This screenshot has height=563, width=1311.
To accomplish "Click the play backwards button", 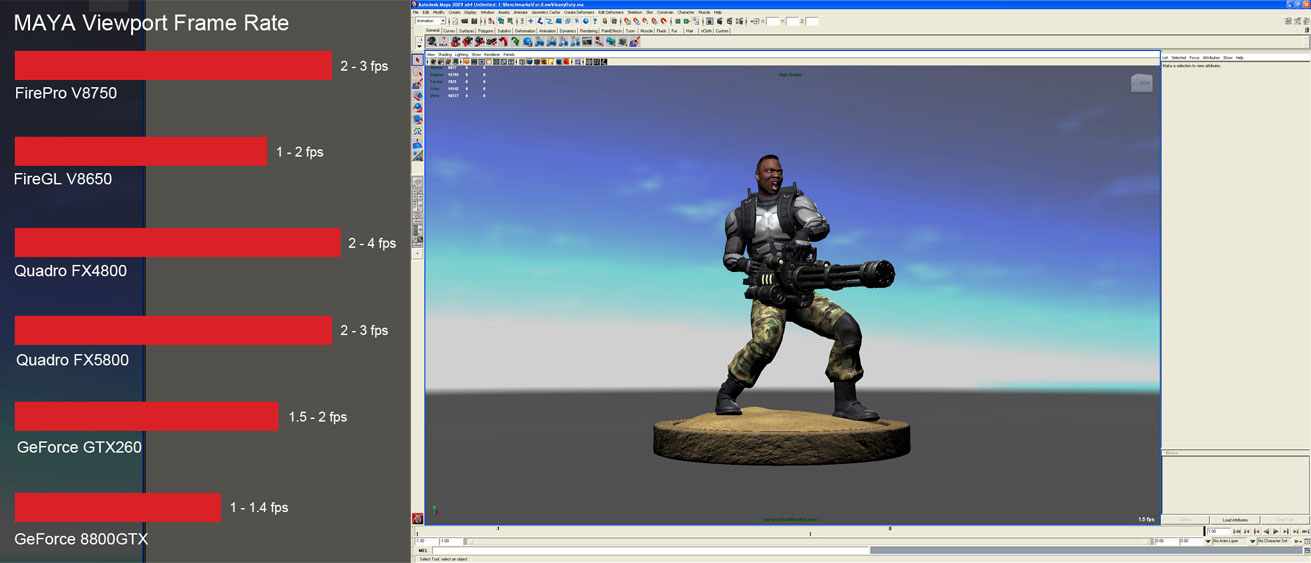I will (1268, 531).
